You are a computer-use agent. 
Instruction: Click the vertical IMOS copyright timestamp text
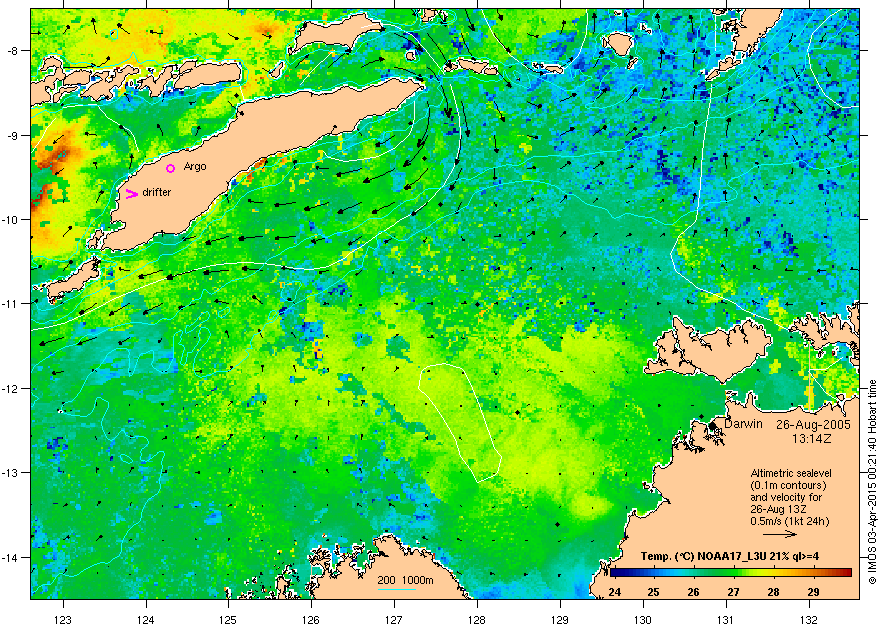point(872,482)
